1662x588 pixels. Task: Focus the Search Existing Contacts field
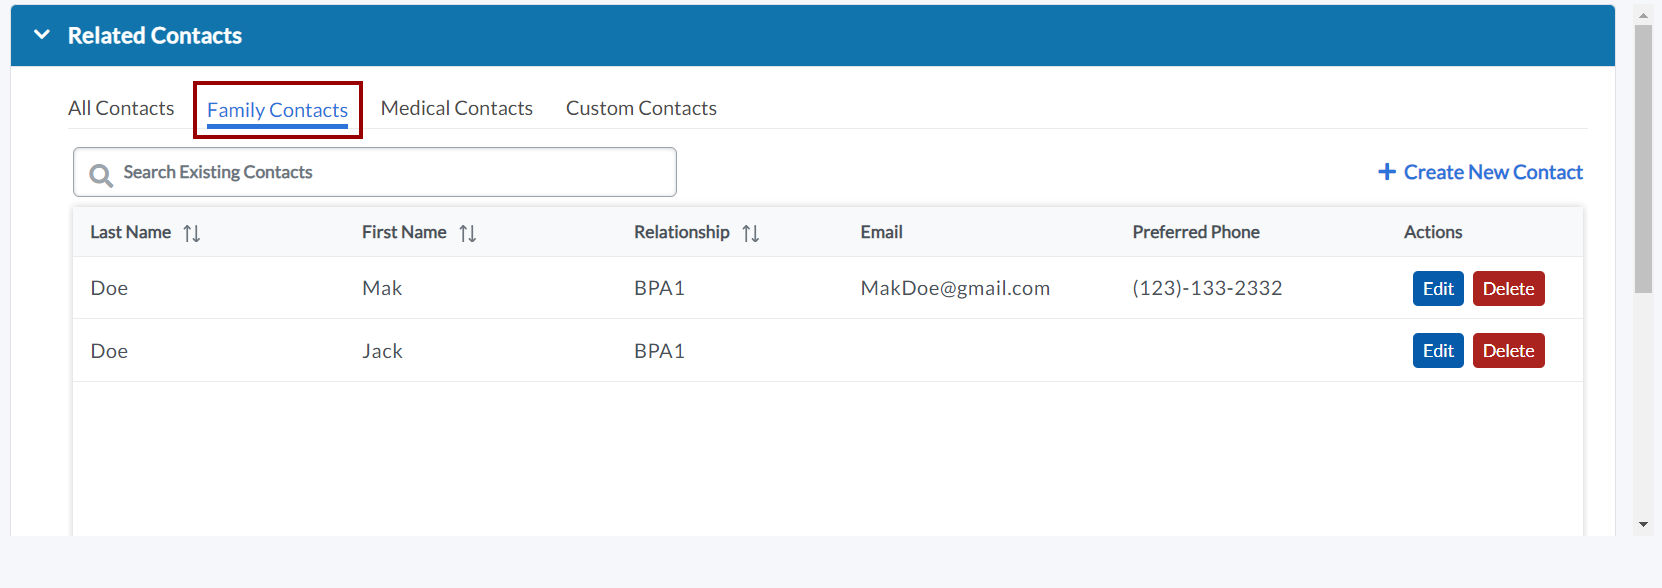click(x=390, y=172)
